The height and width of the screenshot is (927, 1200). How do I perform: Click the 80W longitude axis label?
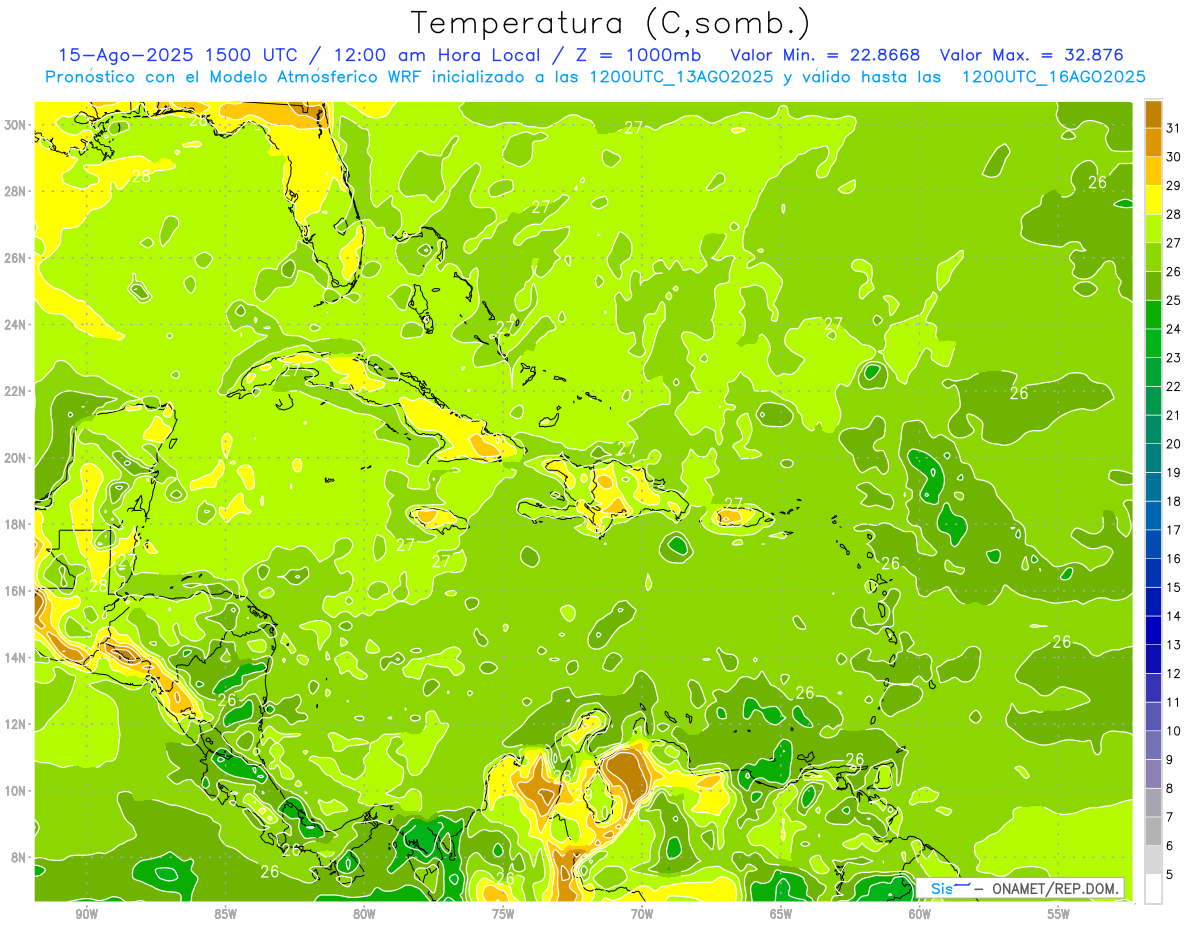pos(364,914)
